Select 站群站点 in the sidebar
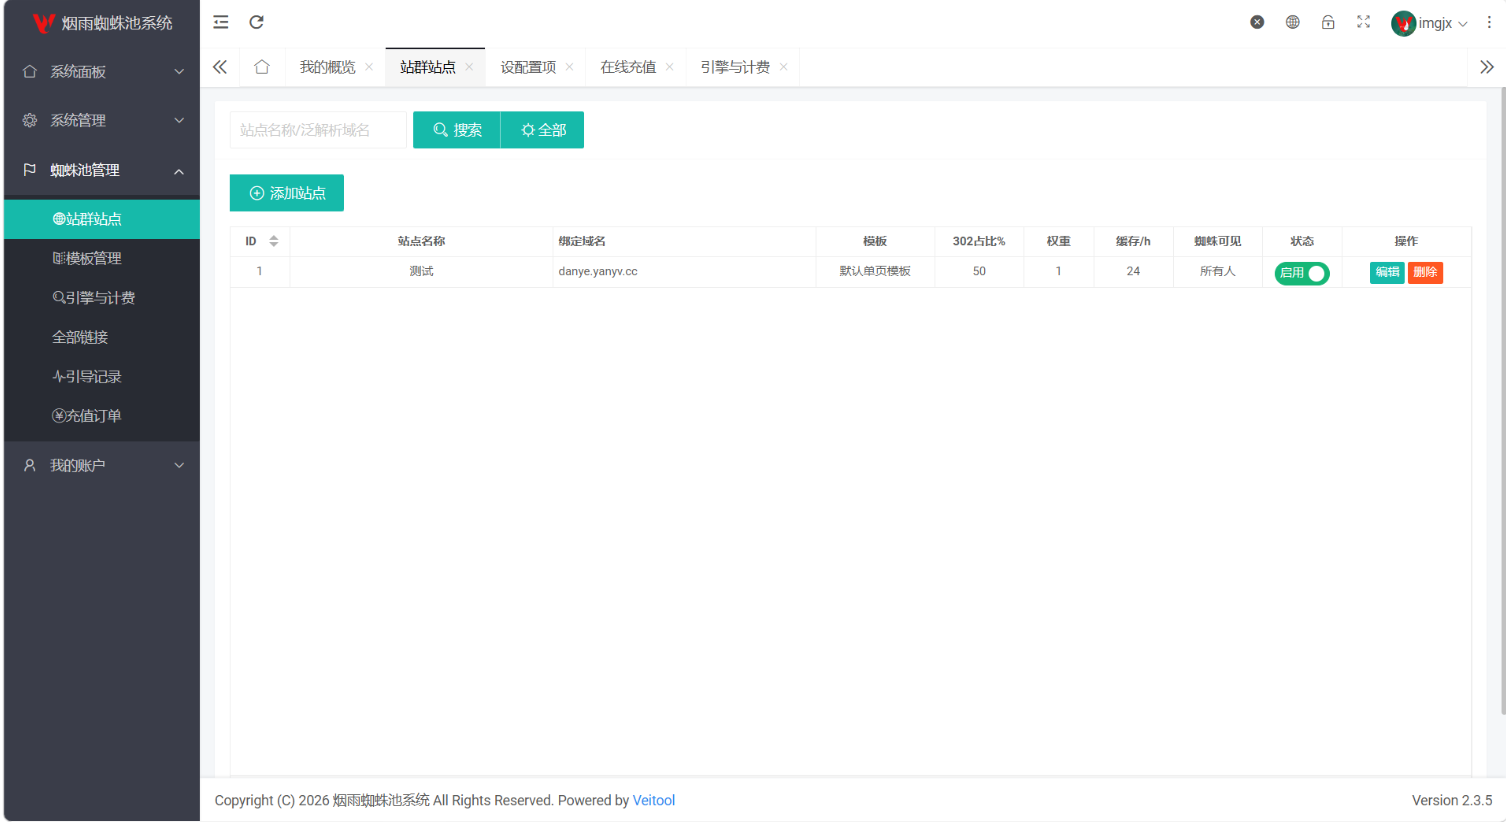 (x=102, y=219)
